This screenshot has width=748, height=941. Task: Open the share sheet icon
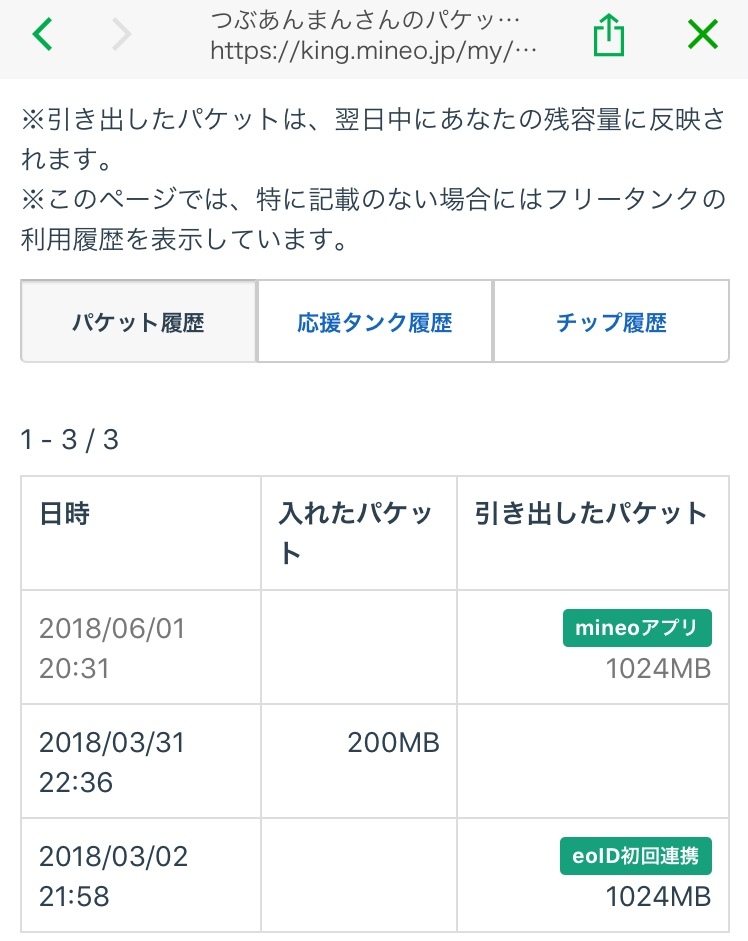(608, 36)
